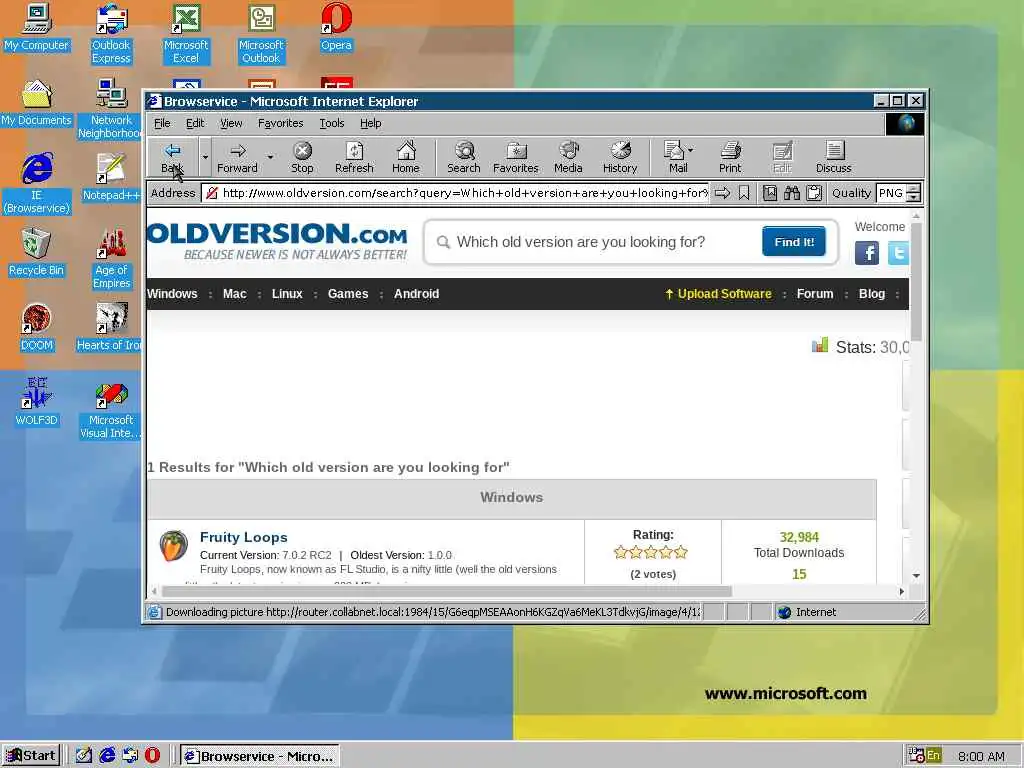1024x768 pixels.
Task: Click the Quality PNG field
Action: pyautogui.click(x=891, y=193)
